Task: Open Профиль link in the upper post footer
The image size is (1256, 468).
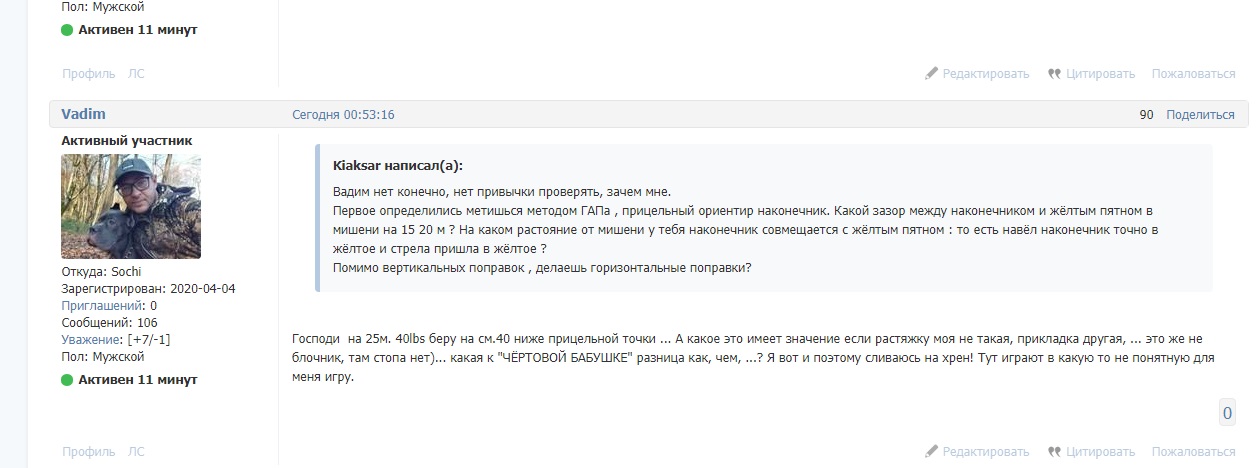Action: tap(89, 74)
